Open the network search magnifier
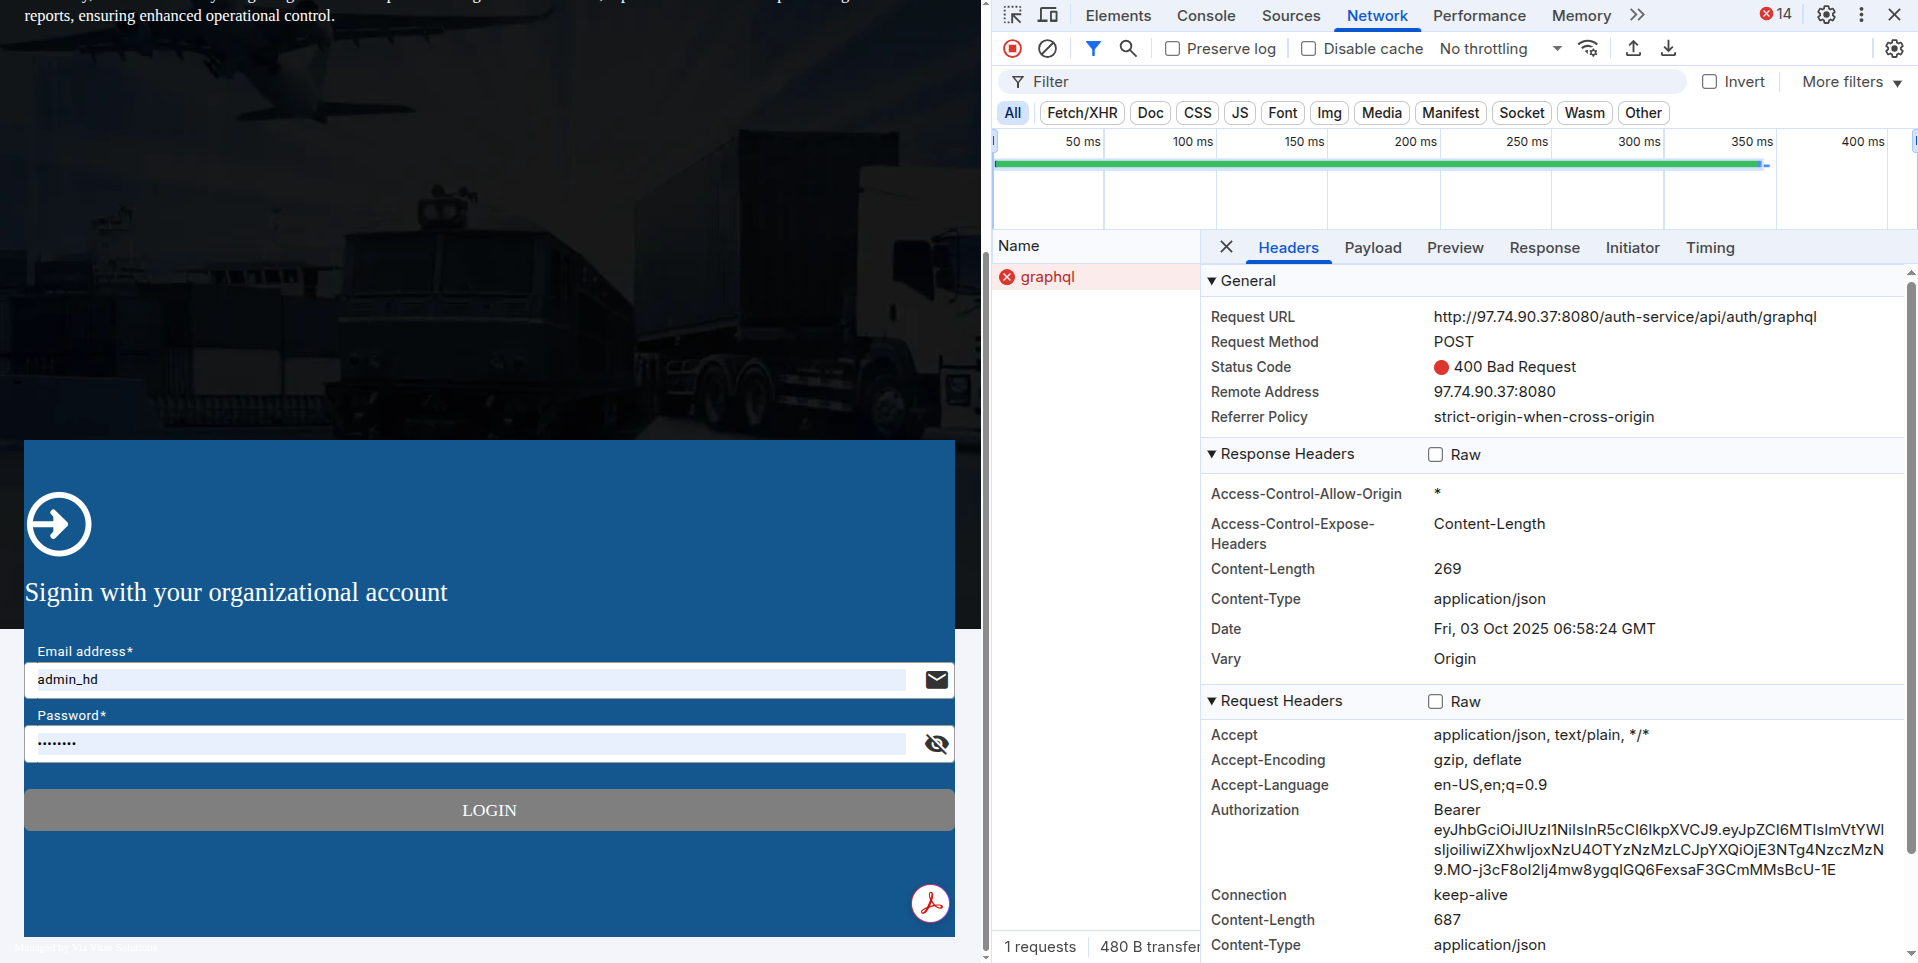1918x963 pixels. (1128, 48)
